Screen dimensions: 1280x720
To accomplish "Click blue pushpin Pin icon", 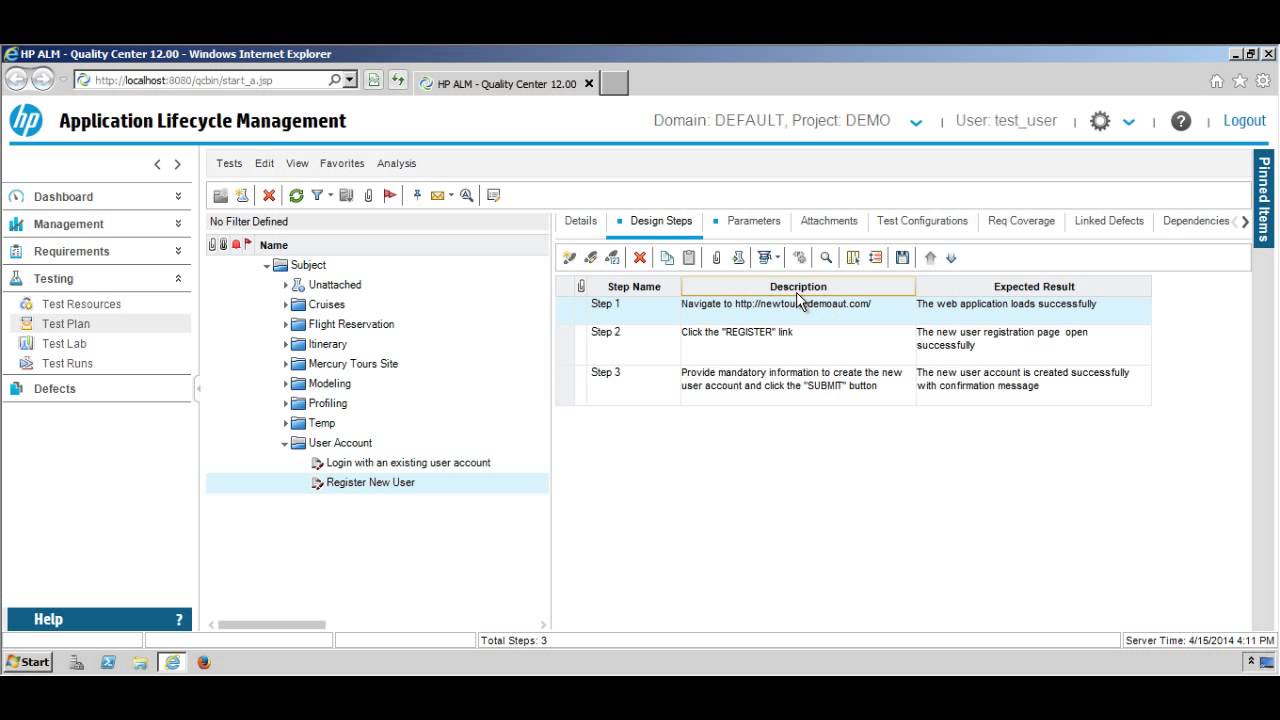I will (417, 196).
